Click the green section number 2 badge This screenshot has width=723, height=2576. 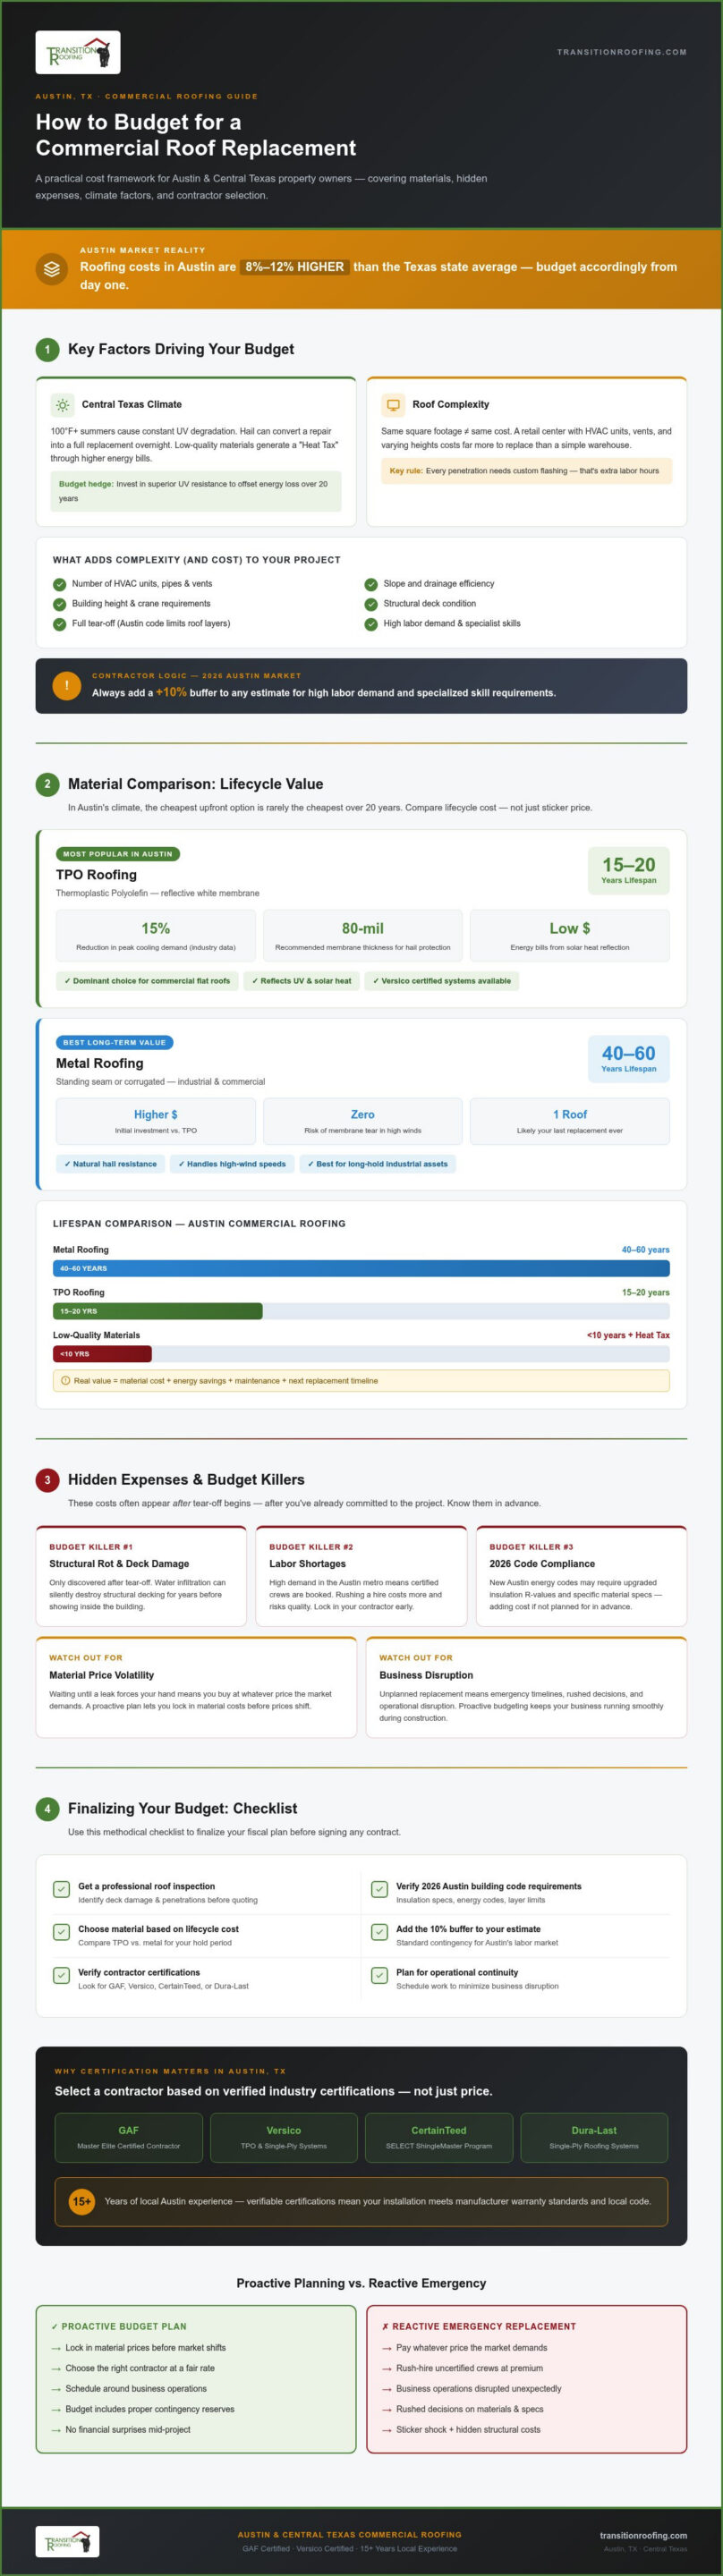47,784
